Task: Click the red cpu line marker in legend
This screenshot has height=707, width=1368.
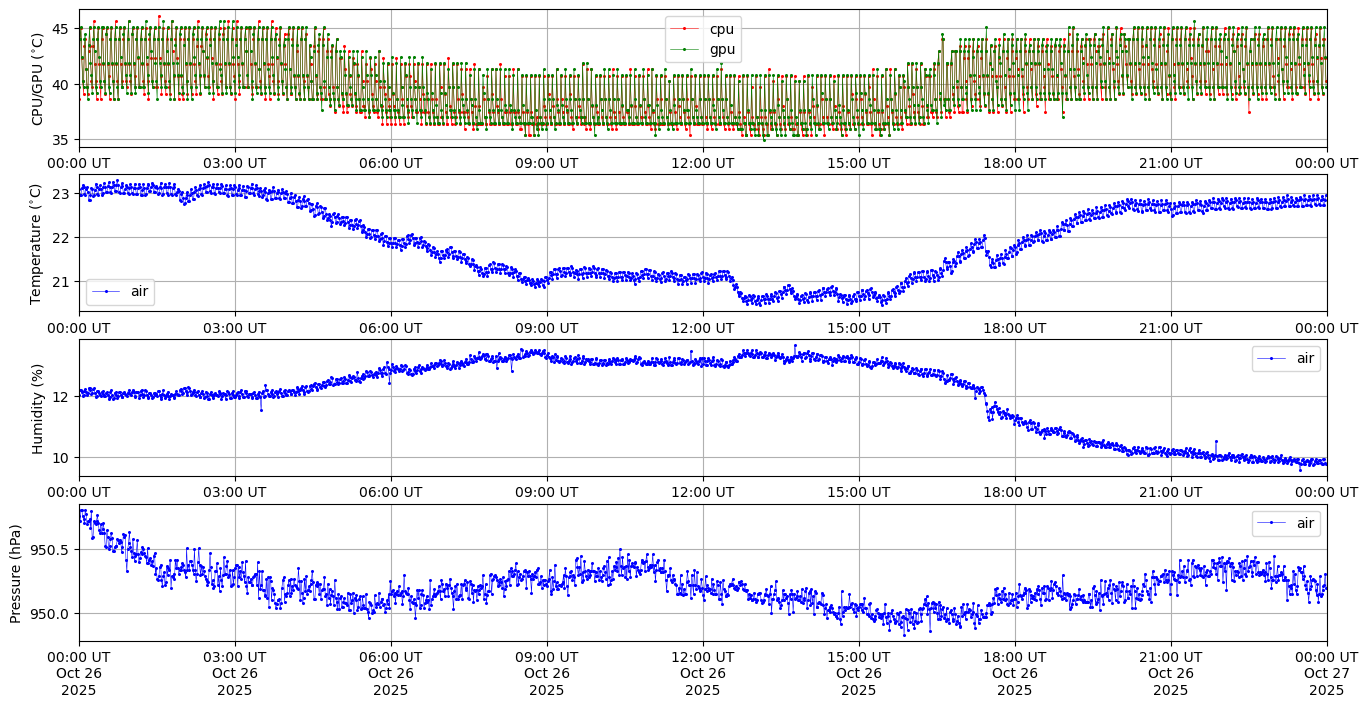Action: pos(687,29)
